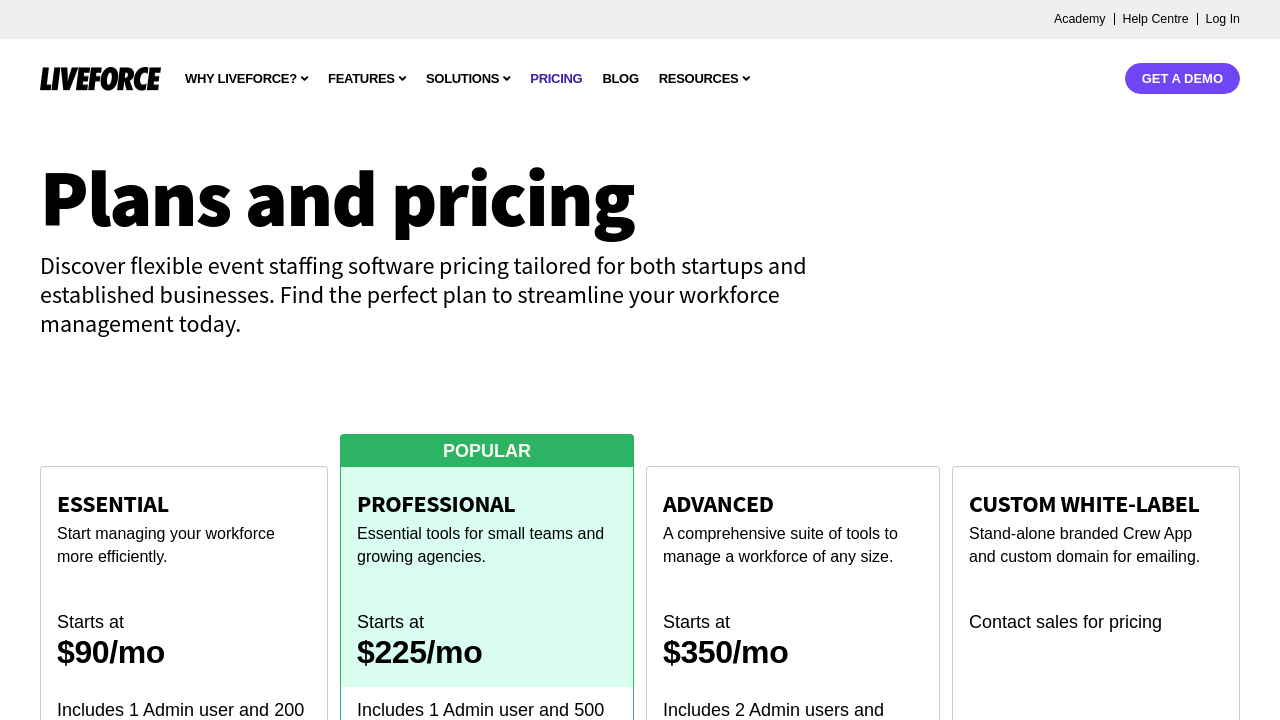Select the Essential plan heading
Screen dimensions: 1280x720
pyautogui.click(x=113, y=504)
